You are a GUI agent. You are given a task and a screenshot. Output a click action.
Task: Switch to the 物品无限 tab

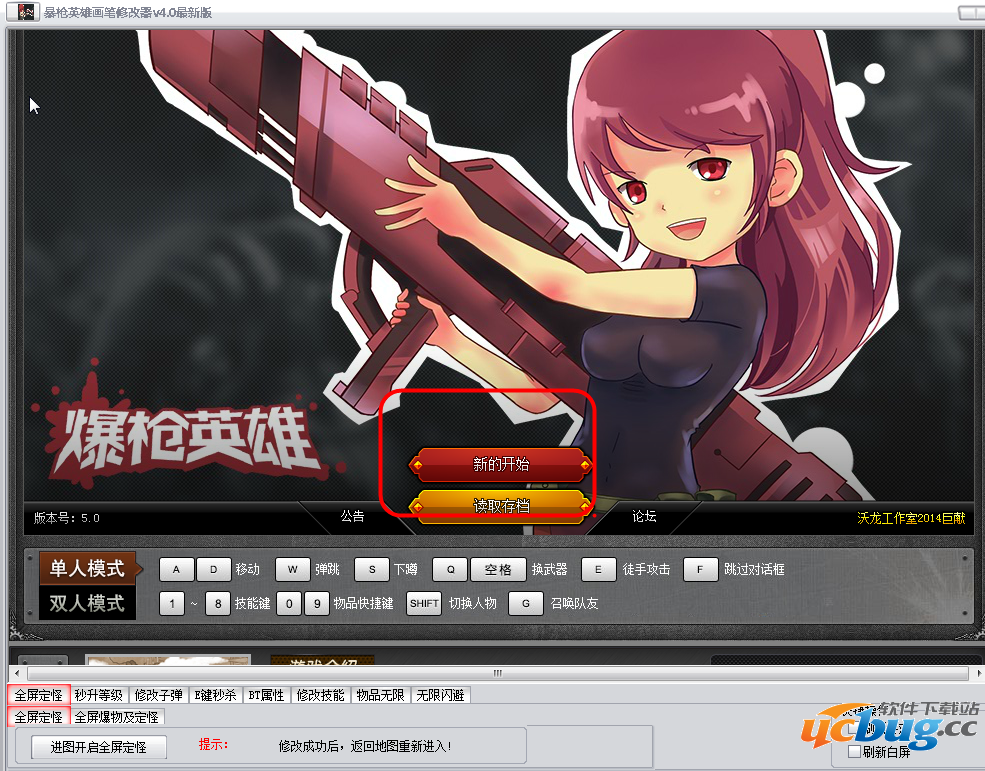click(x=381, y=695)
